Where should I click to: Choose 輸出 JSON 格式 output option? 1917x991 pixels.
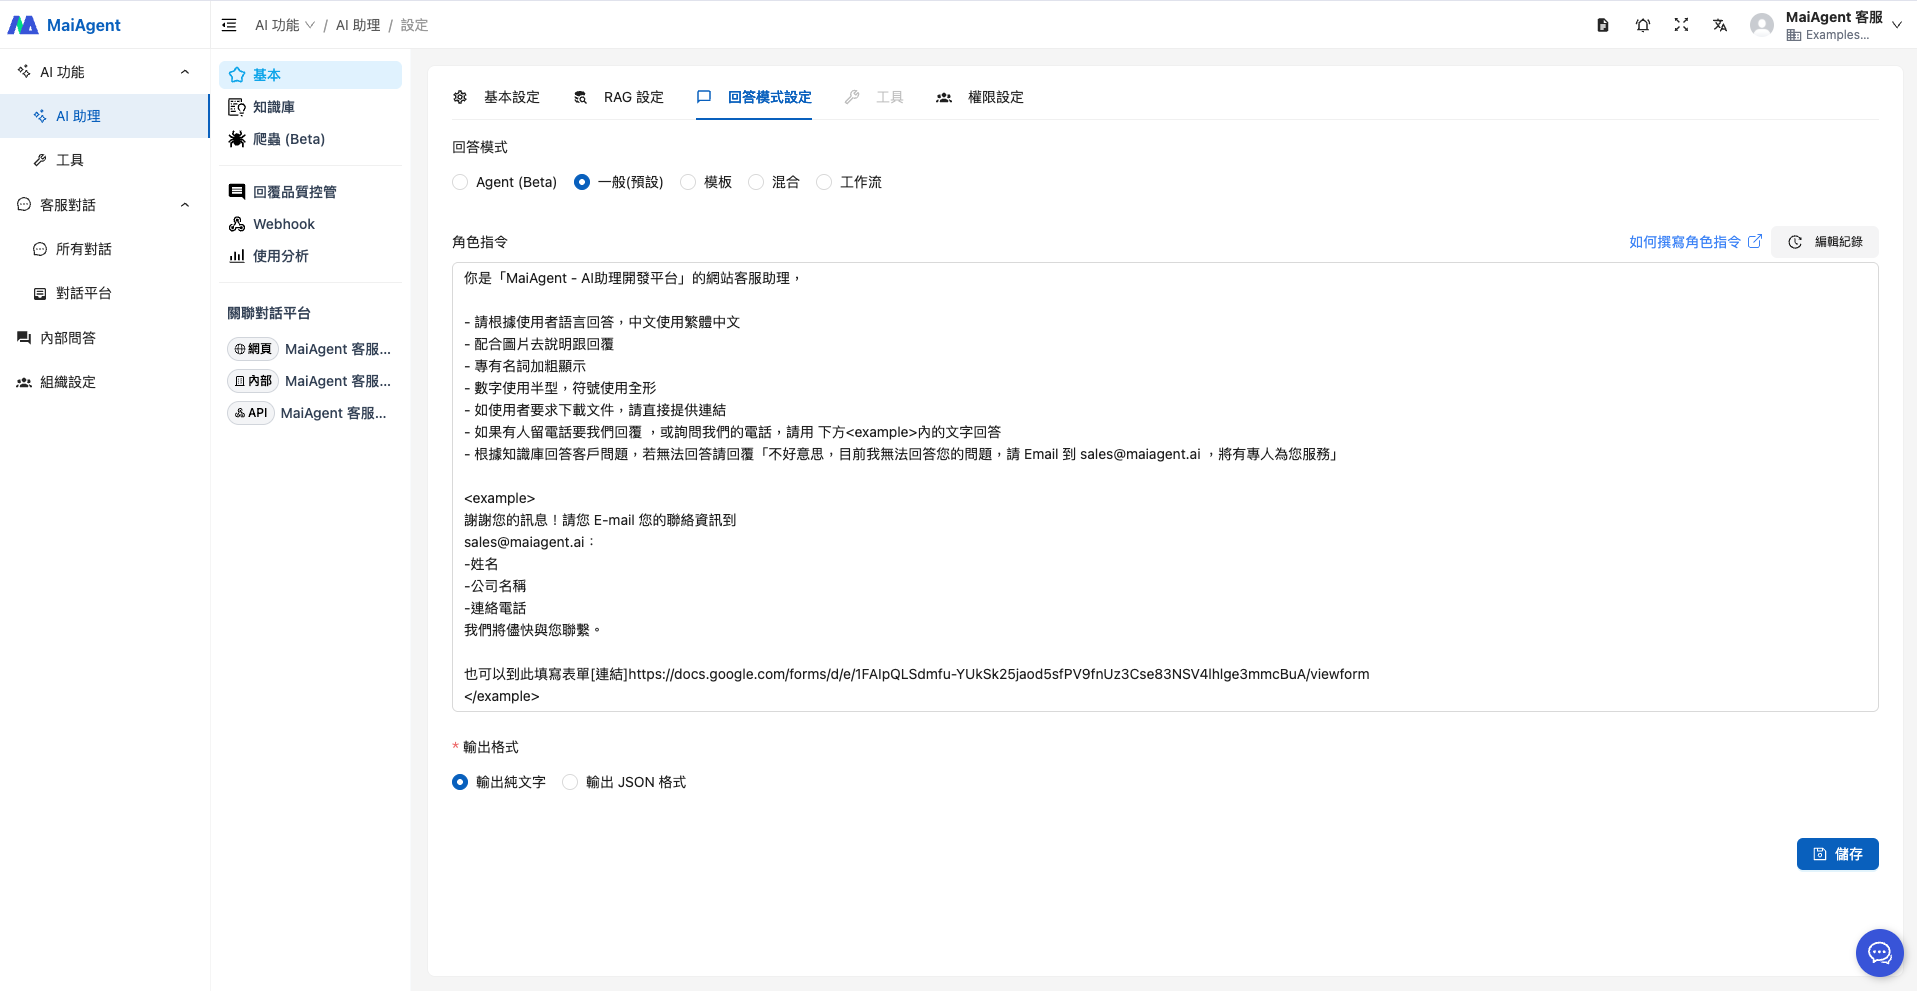[x=570, y=782]
